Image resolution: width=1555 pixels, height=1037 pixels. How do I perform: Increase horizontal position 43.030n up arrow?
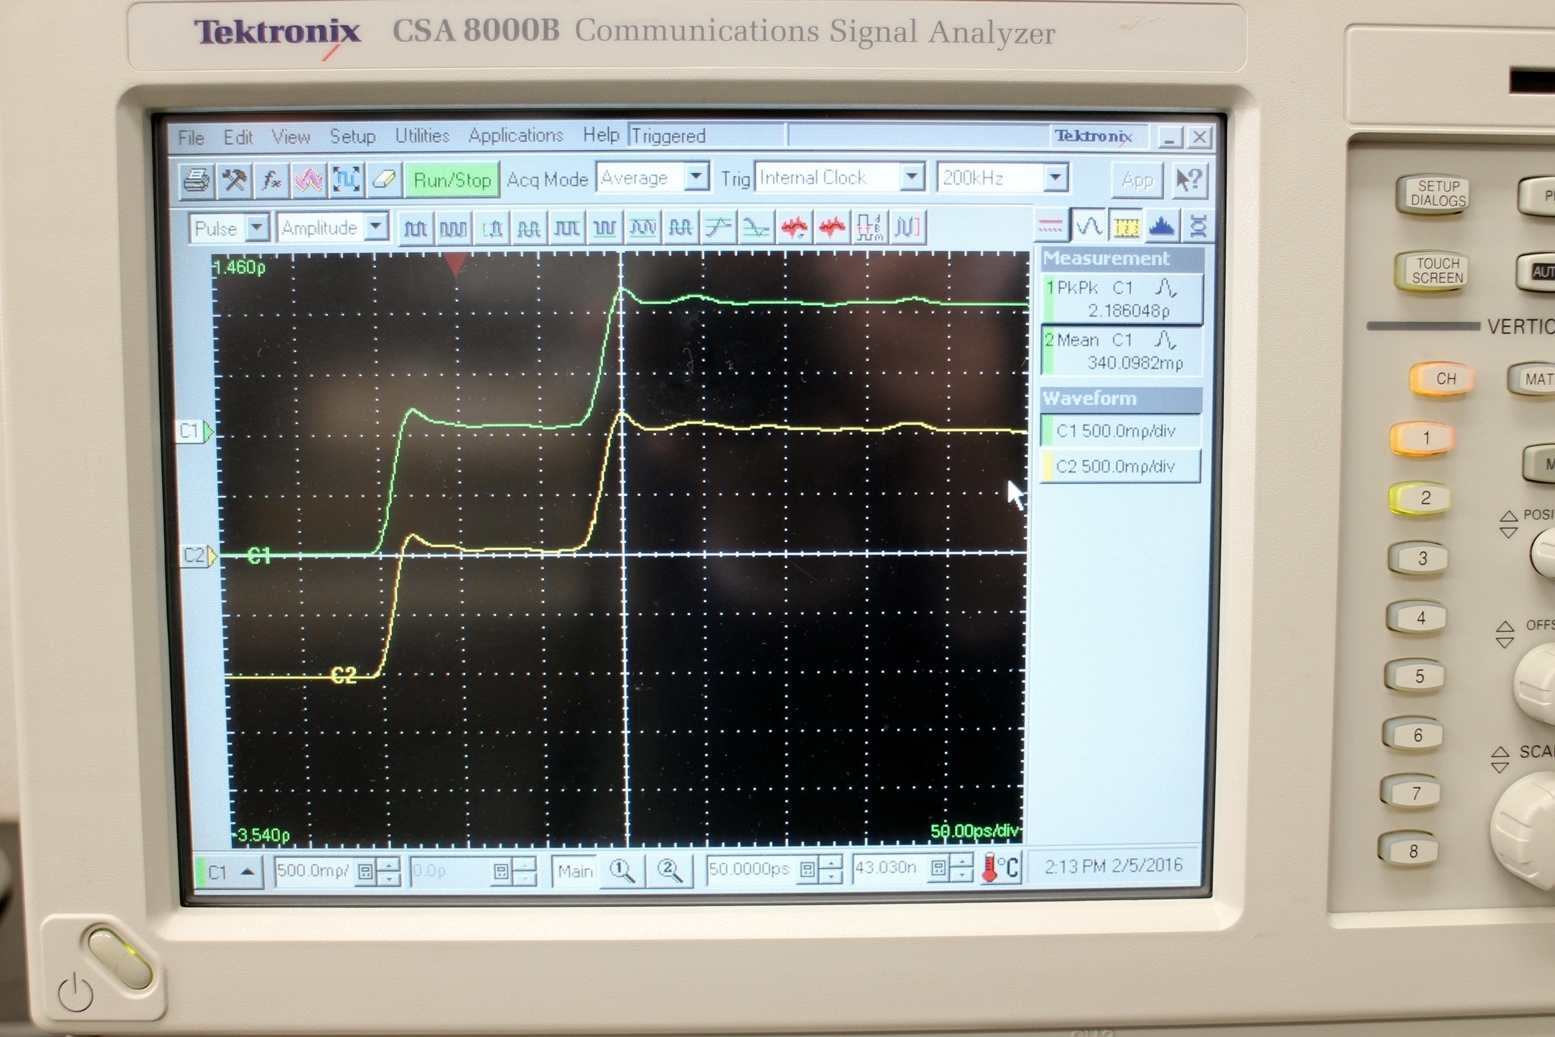coord(962,862)
